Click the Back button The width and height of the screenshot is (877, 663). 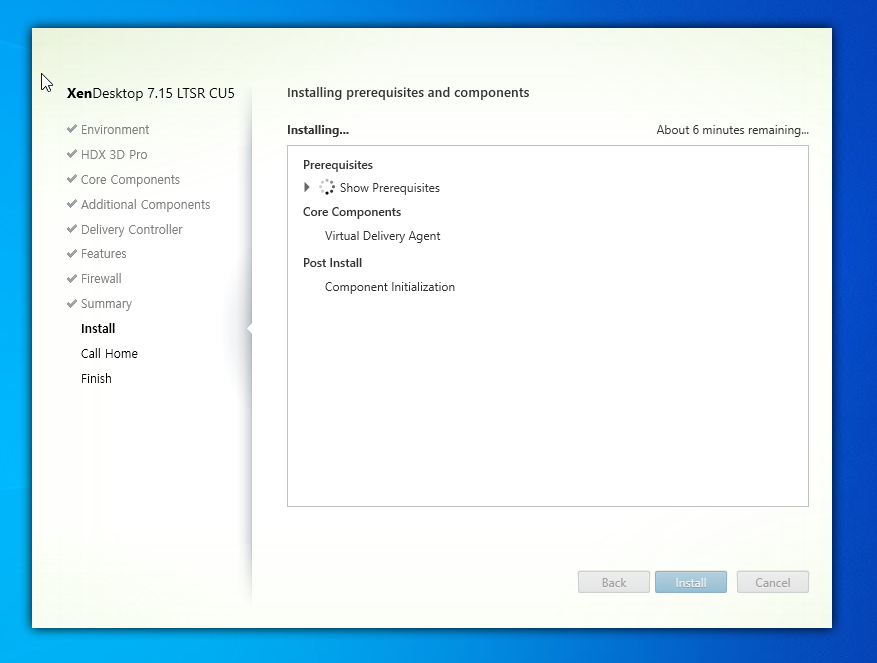click(614, 582)
